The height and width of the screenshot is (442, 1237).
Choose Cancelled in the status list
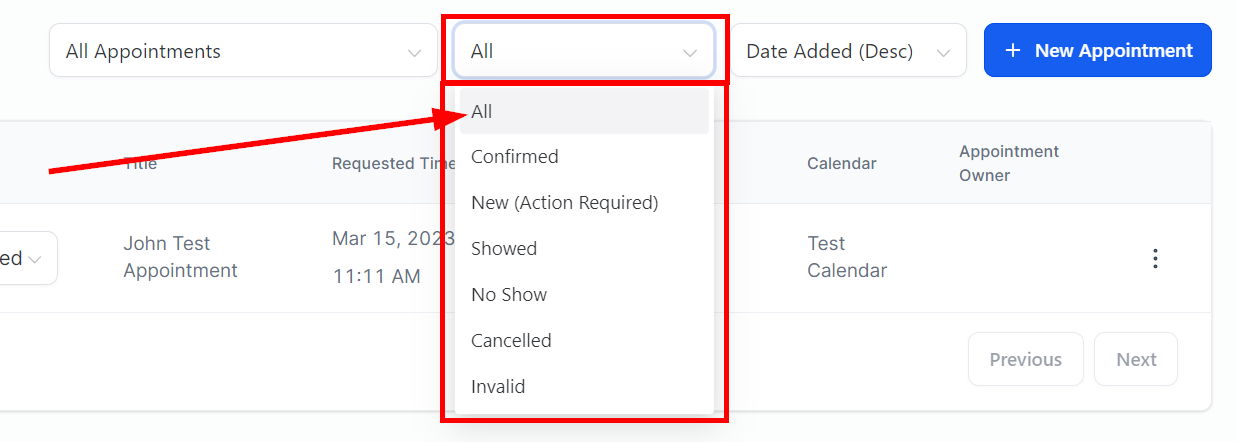click(x=511, y=341)
